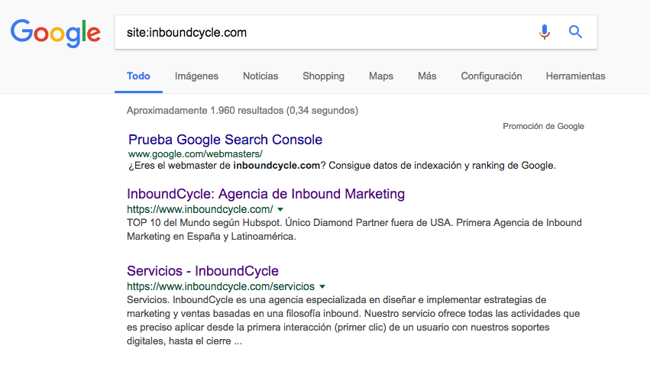This screenshot has width=650, height=368.
Task: Expand the Más menu
Action: (x=427, y=76)
